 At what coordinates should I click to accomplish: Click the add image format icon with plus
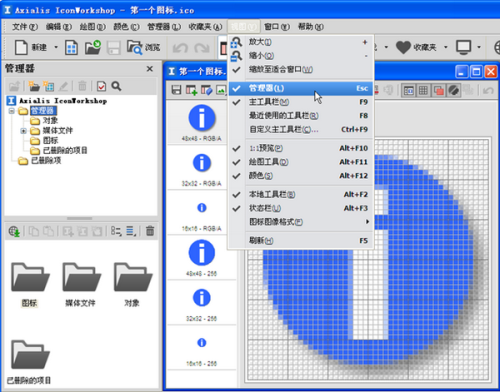192,90
